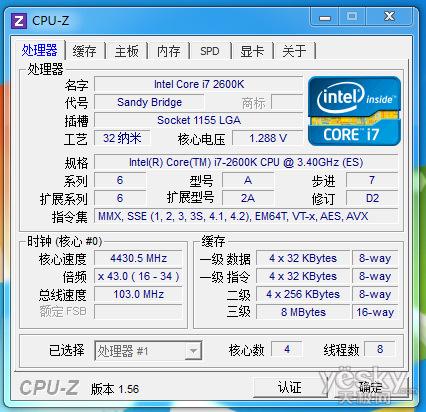
Task: Click the 确定 button
Action: (370, 387)
